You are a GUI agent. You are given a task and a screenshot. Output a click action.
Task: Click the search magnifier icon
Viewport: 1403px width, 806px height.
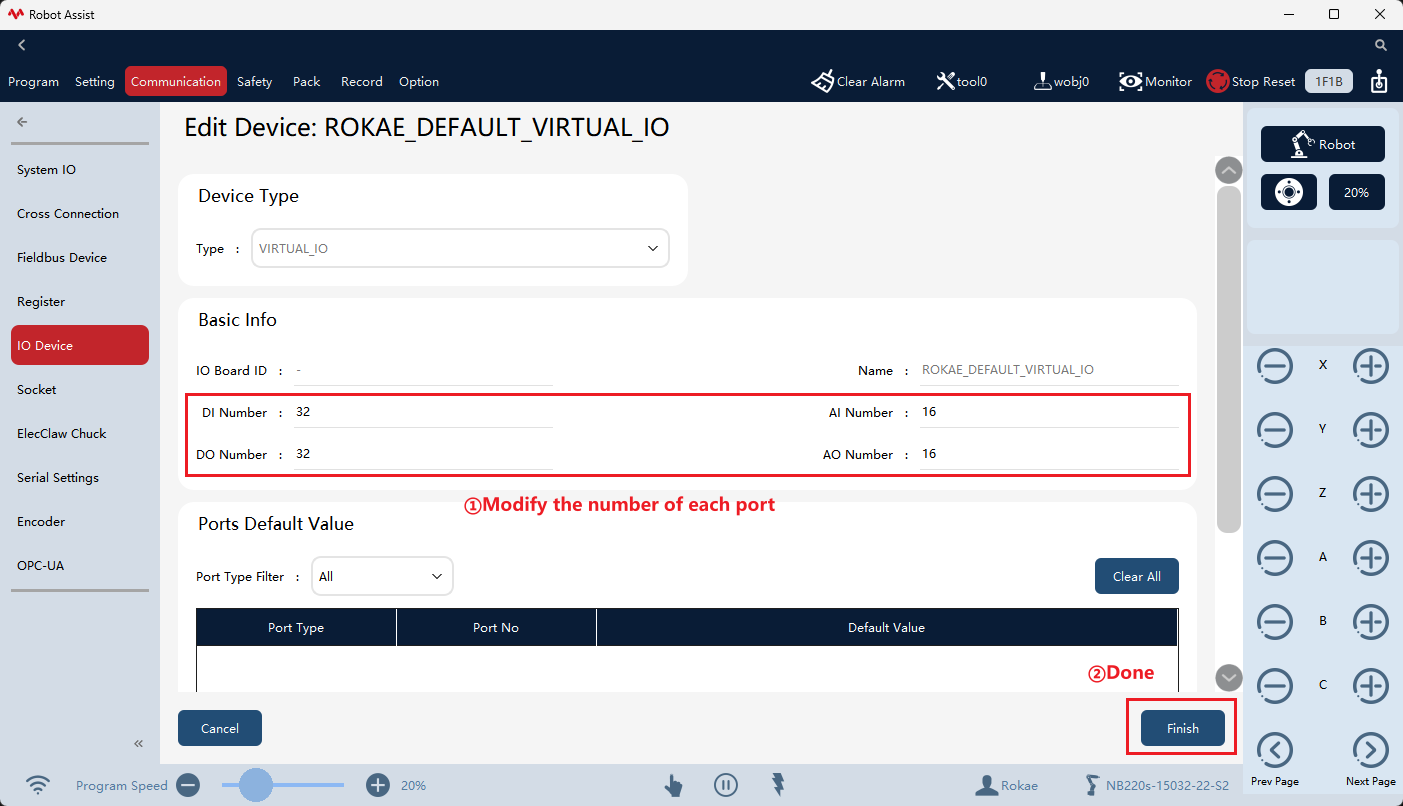click(1381, 45)
